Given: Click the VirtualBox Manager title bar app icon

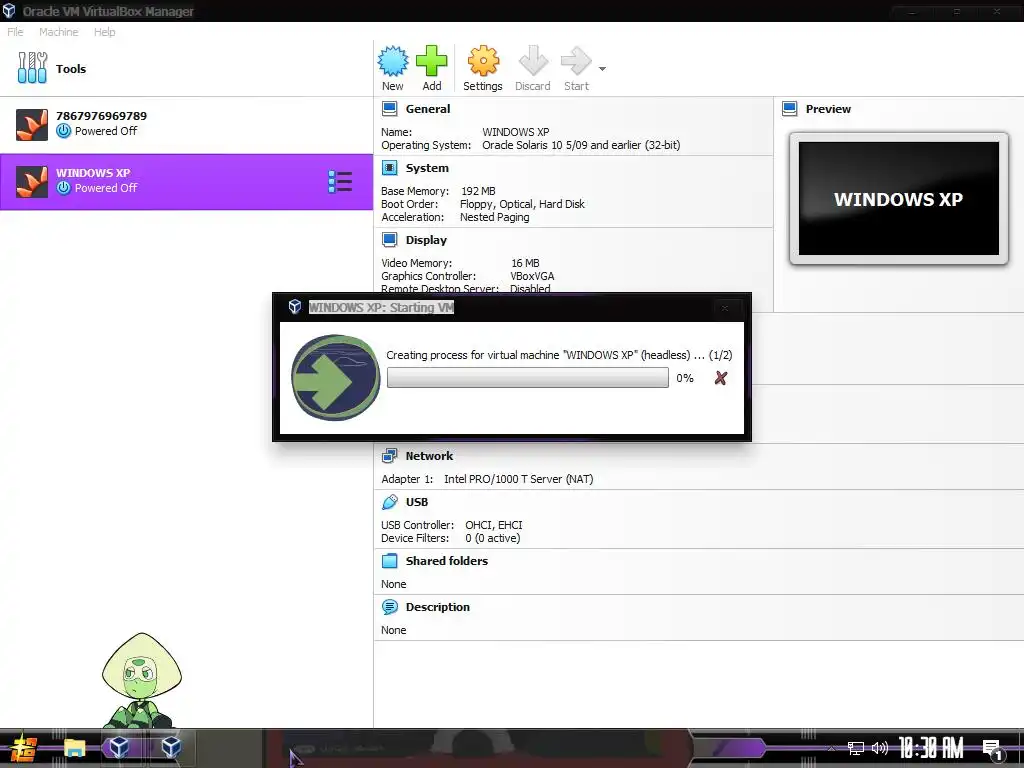Looking at the screenshot, I should [9, 11].
